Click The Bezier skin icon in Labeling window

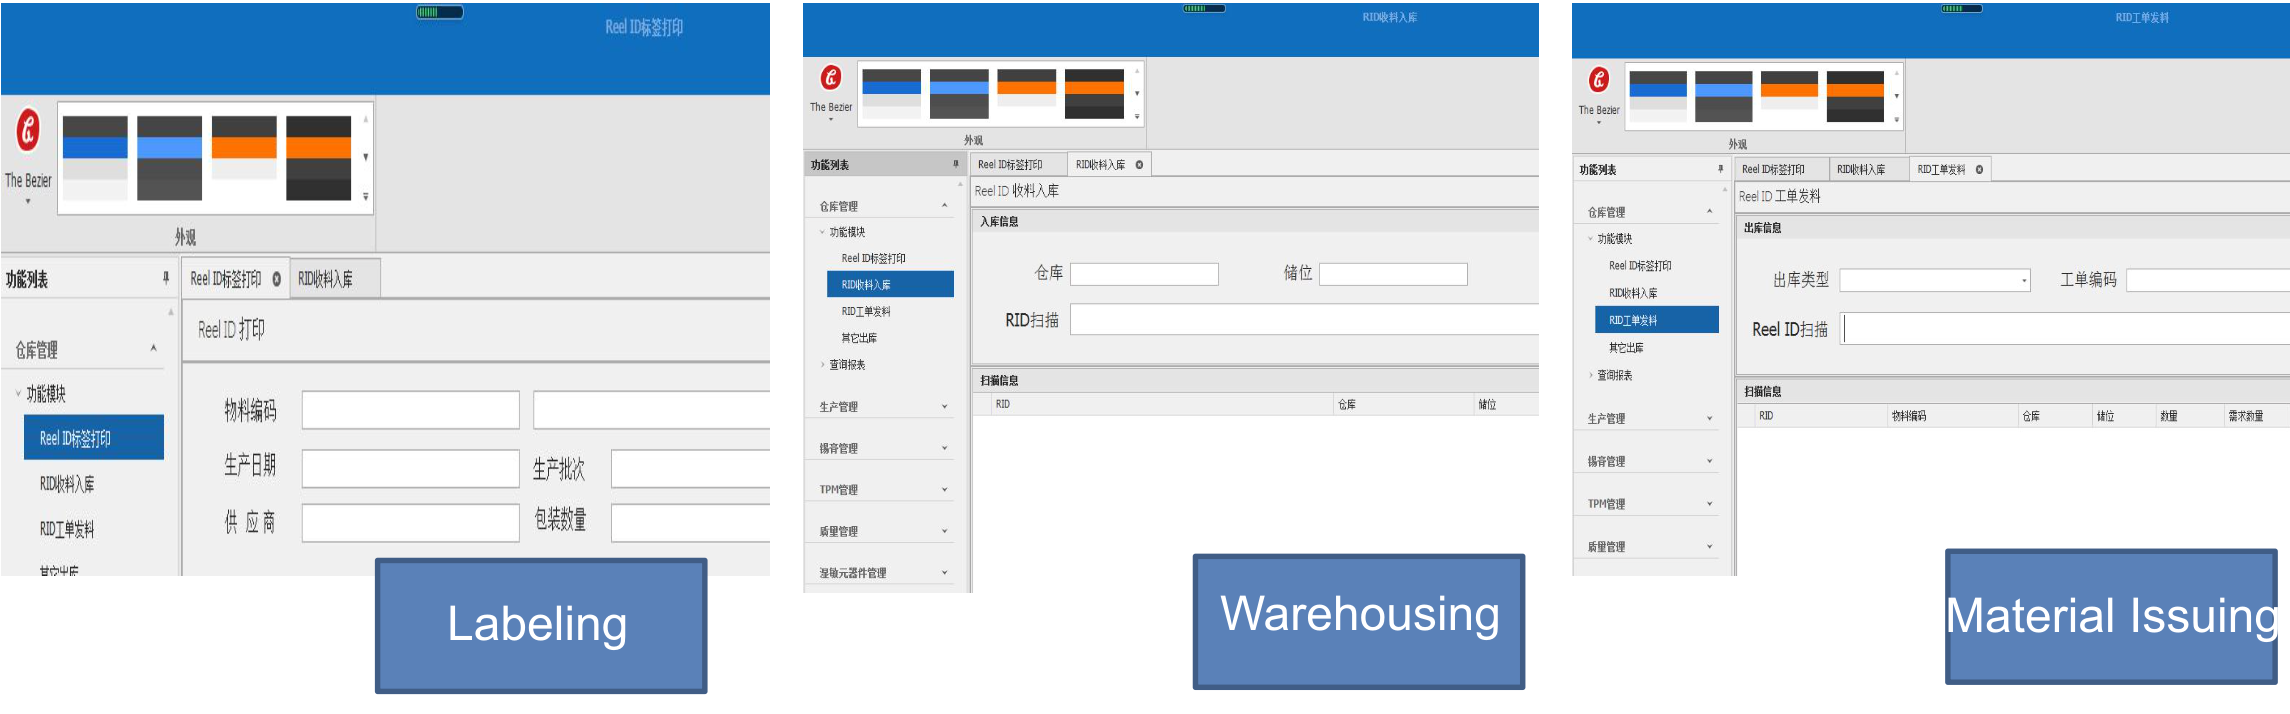(28, 132)
